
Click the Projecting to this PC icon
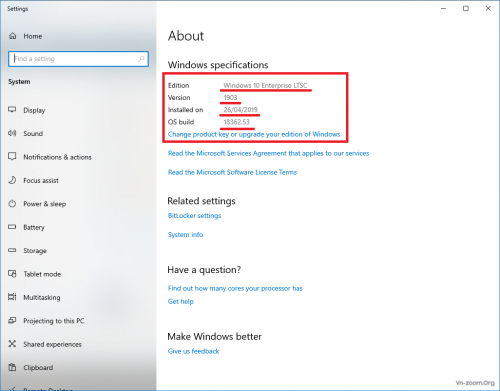tap(12, 320)
